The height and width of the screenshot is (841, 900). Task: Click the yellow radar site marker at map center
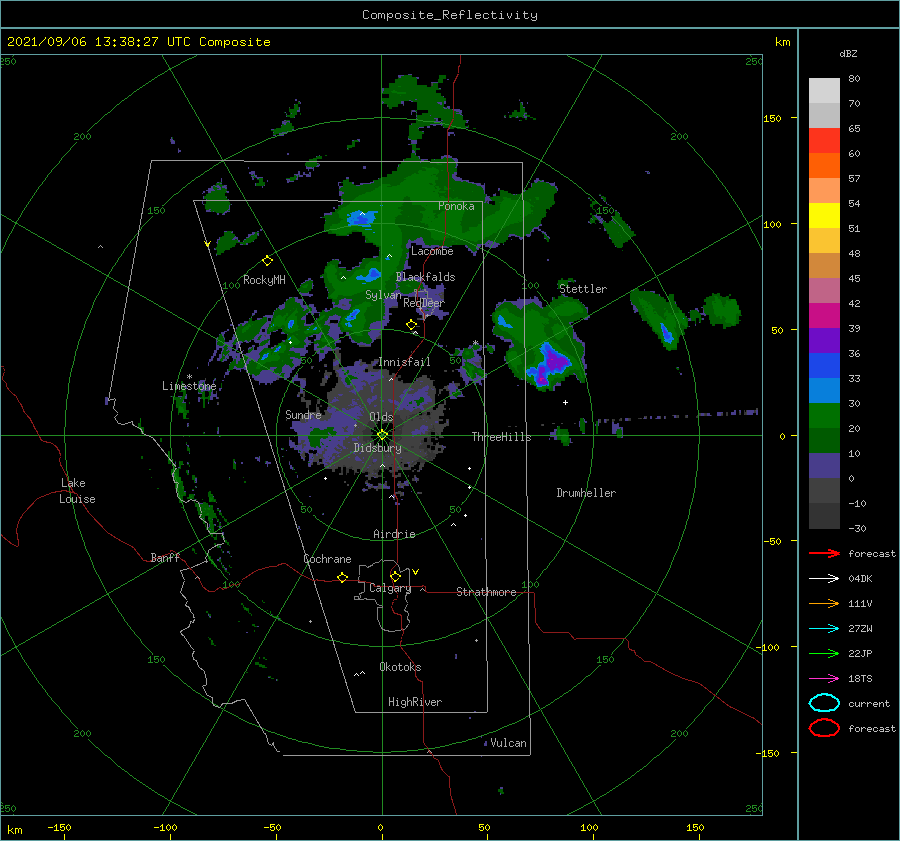pos(382,435)
